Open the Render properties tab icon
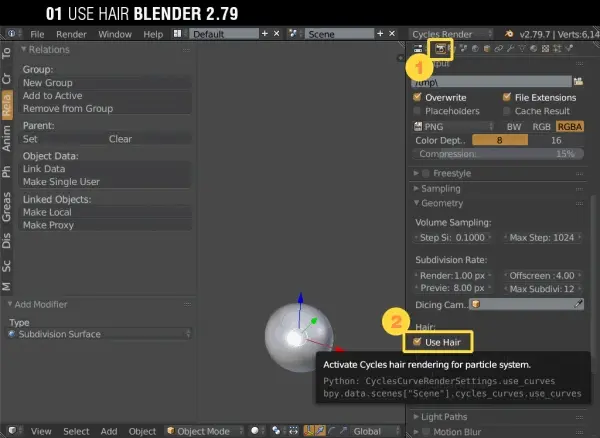The width and height of the screenshot is (600, 438). [x=440, y=49]
